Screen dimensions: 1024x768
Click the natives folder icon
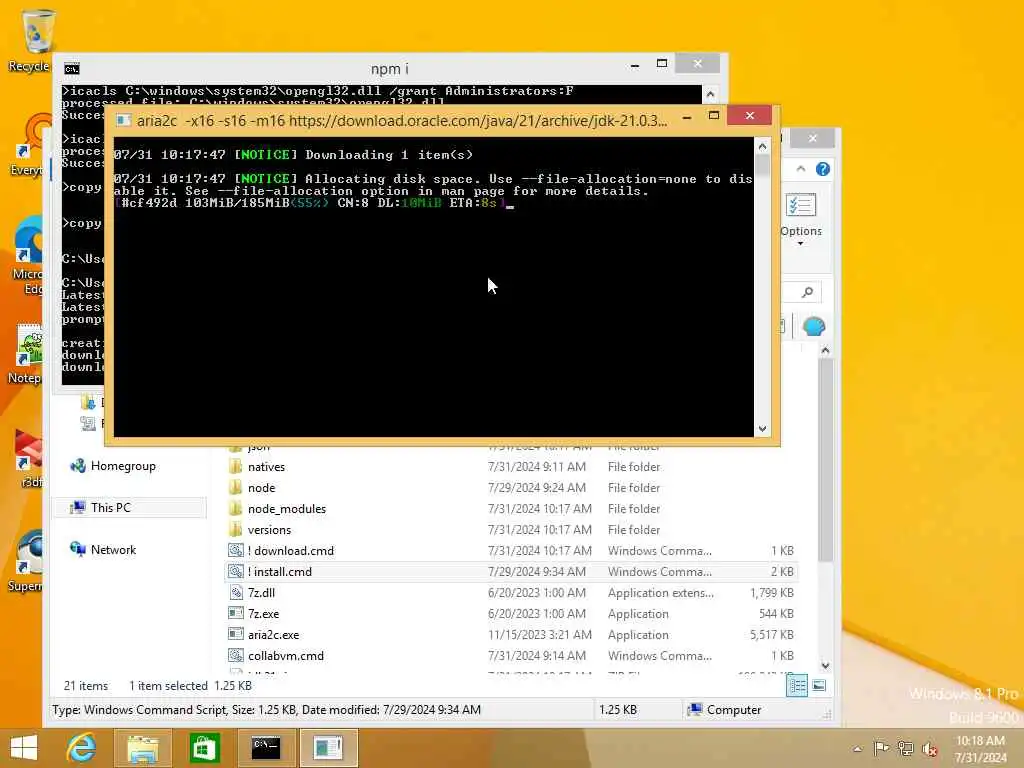coord(236,466)
